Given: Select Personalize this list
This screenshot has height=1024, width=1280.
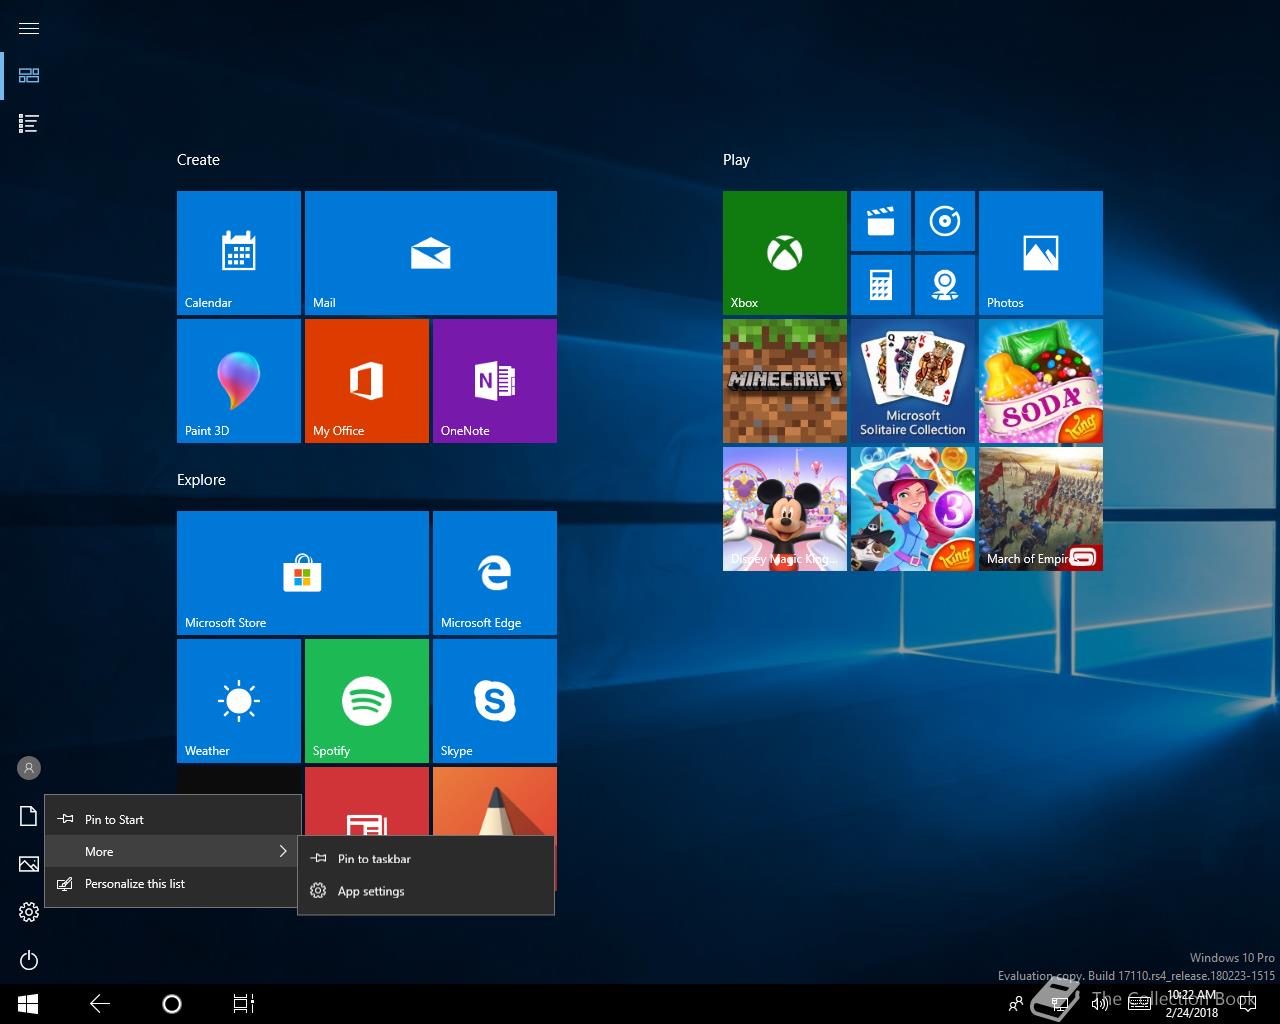Looking at the screenshot, I should click(x=173, y=883).
